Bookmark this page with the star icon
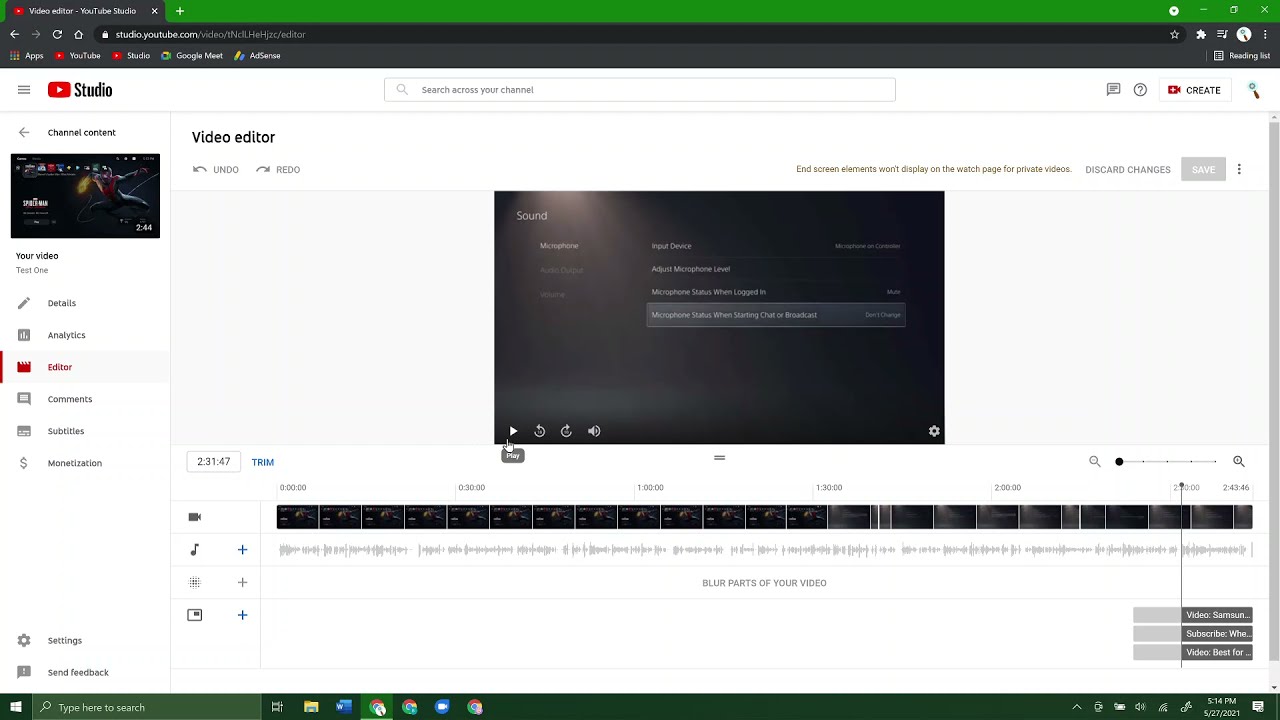The width and height of the screenshot is (1280, 720). (1174, 34)
